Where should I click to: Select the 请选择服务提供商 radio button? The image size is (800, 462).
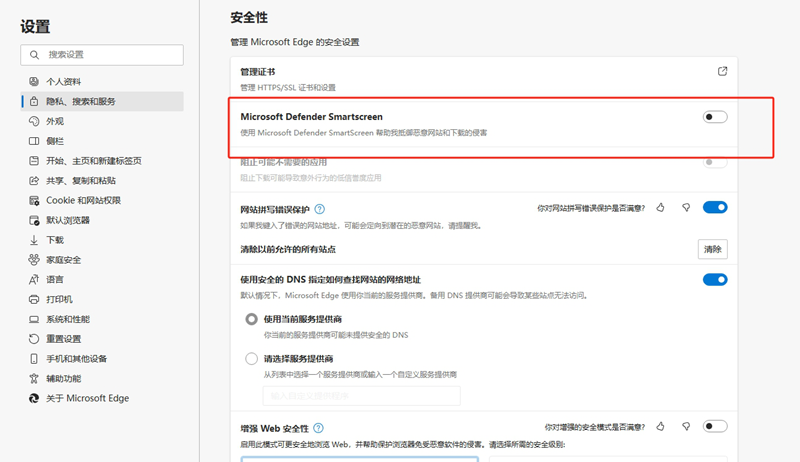tap(252, 359)
